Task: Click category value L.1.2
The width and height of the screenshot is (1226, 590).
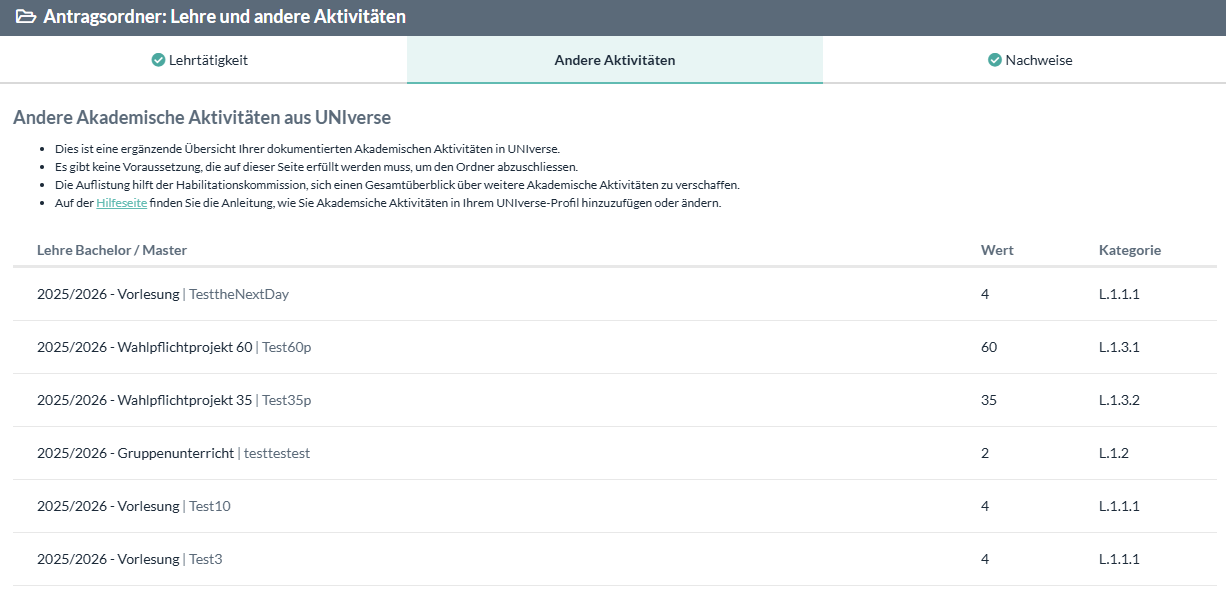Action: 1113,453
